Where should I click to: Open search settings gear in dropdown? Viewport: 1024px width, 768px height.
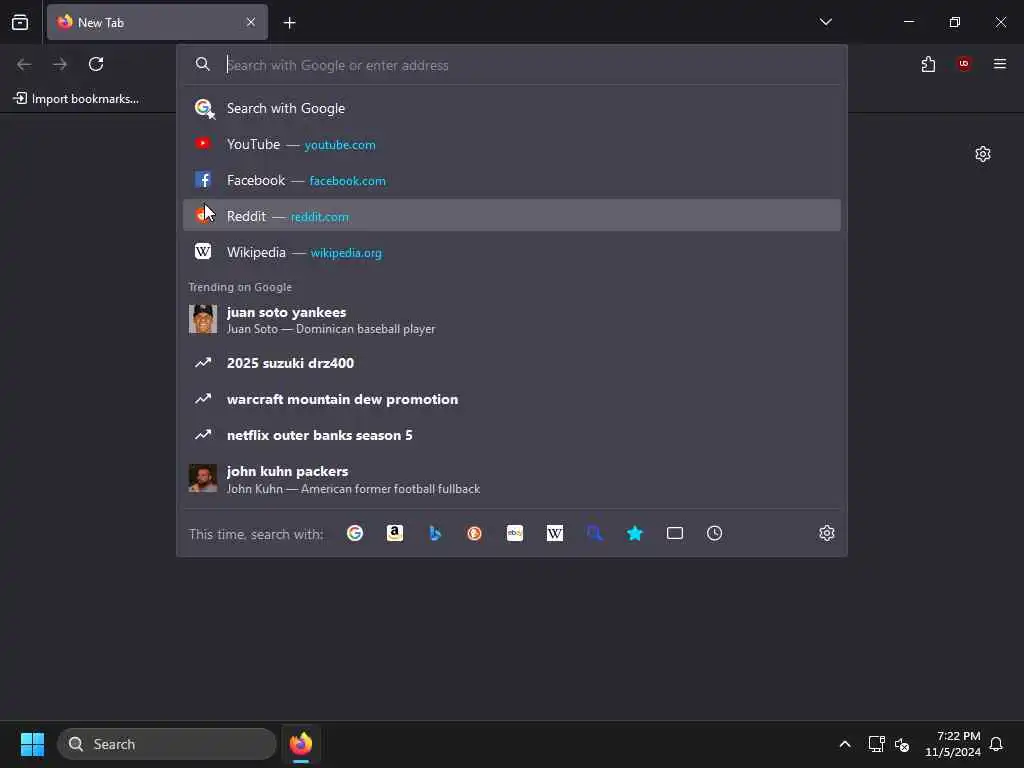click(x=827, y=534)
